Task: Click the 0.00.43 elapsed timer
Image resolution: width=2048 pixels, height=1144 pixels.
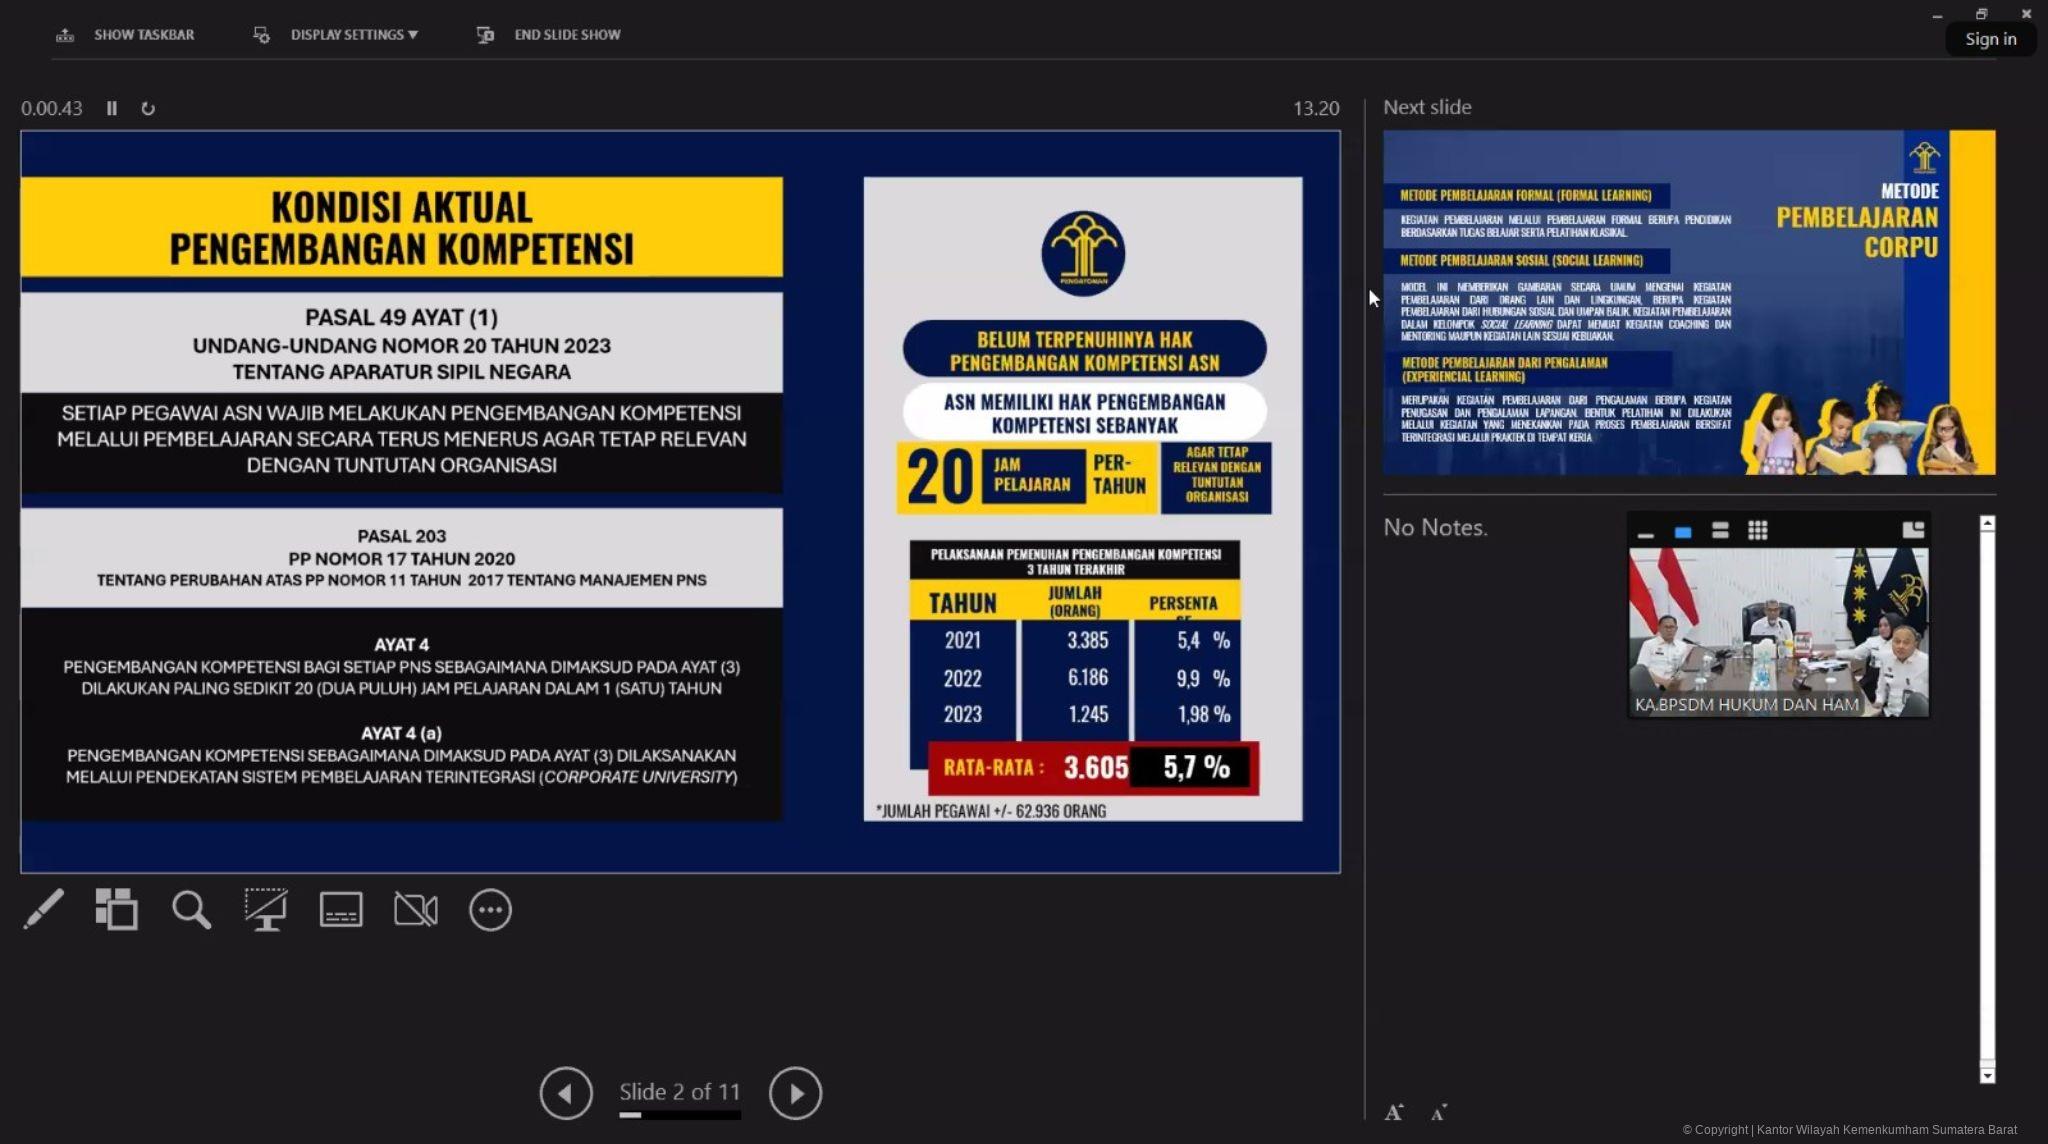Action: click(x=52, y=108)
